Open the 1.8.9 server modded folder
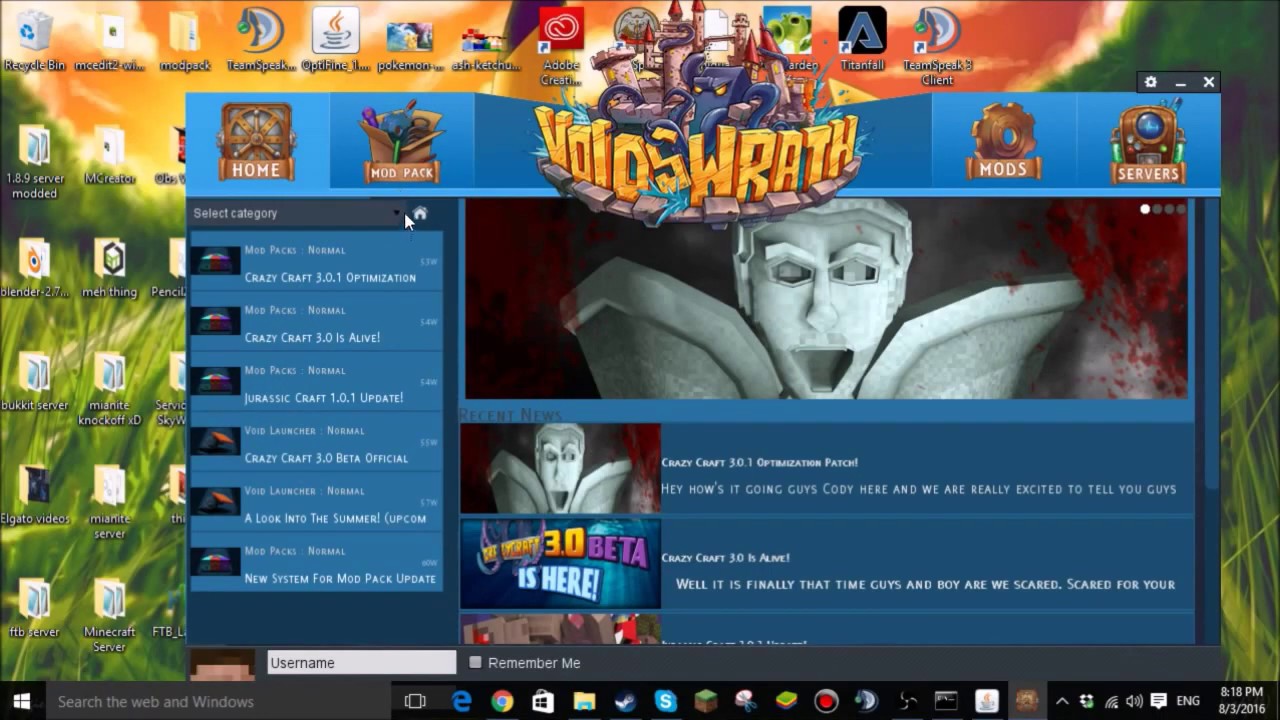The image size is (1280, 720). tap(35, 160)
